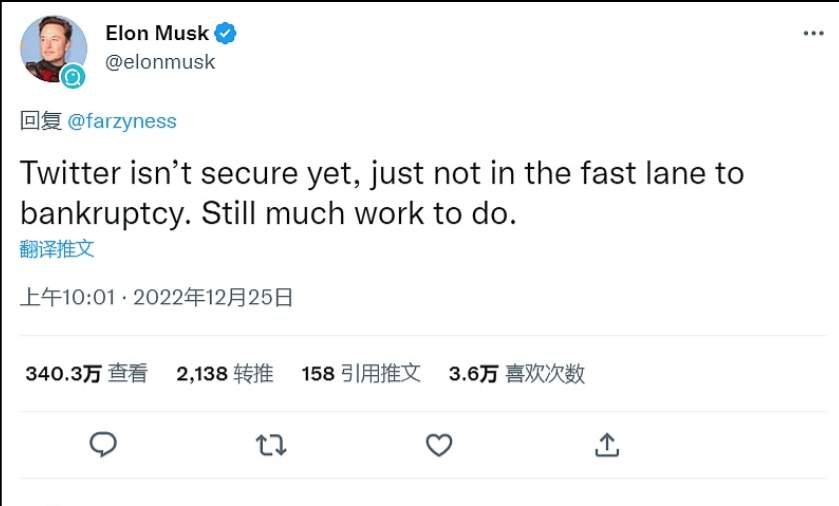Click 翻译推文 to translate the tweet
Image resolution: width=839 pixels, height=506 pixels.
[x=57, y=249]
